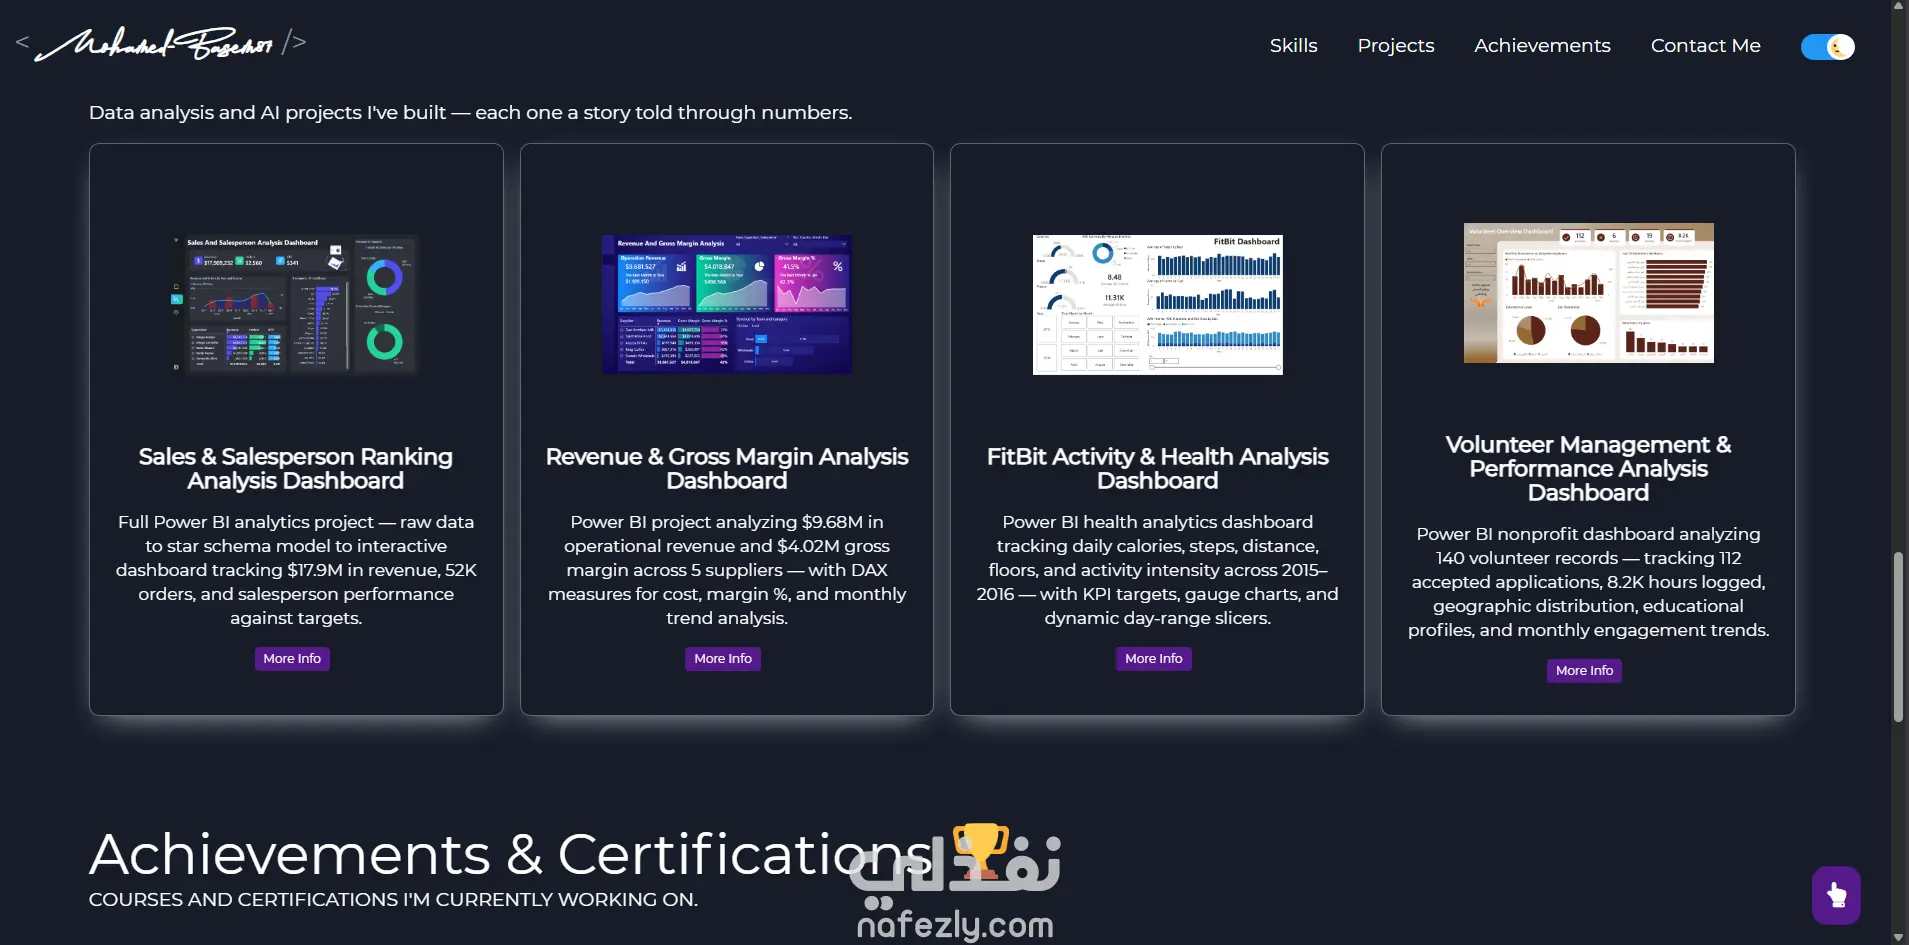Click the scrollbar down arrow
Viewport: 1909px width, 945px height.
point(1899,938)
